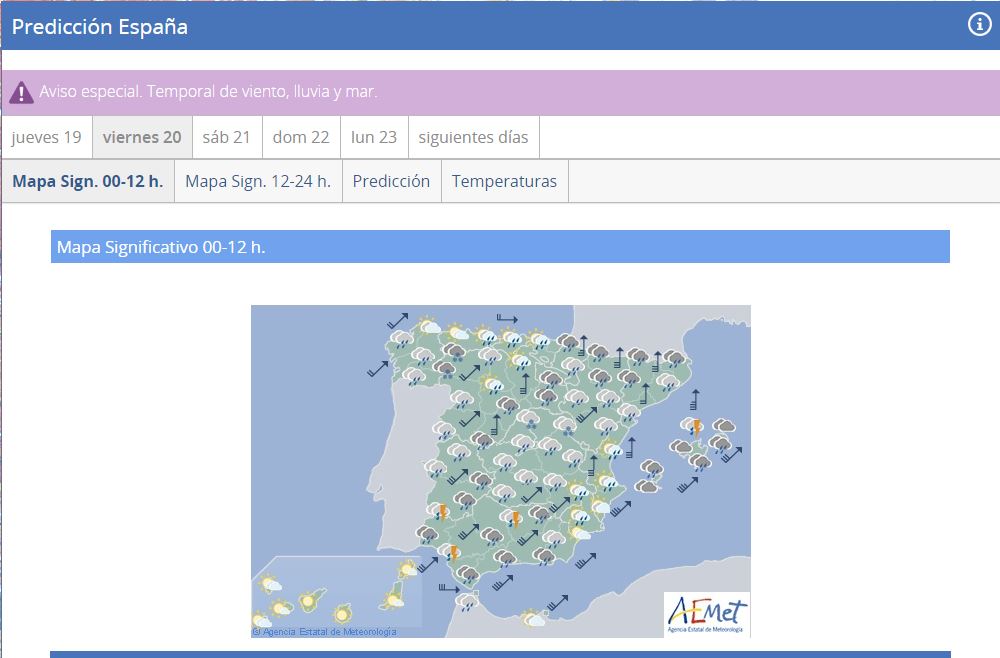Show the Mapa Sign. 12-24 h. tab
This screenshot has width=1000, height=658.
tap(258, 181)
